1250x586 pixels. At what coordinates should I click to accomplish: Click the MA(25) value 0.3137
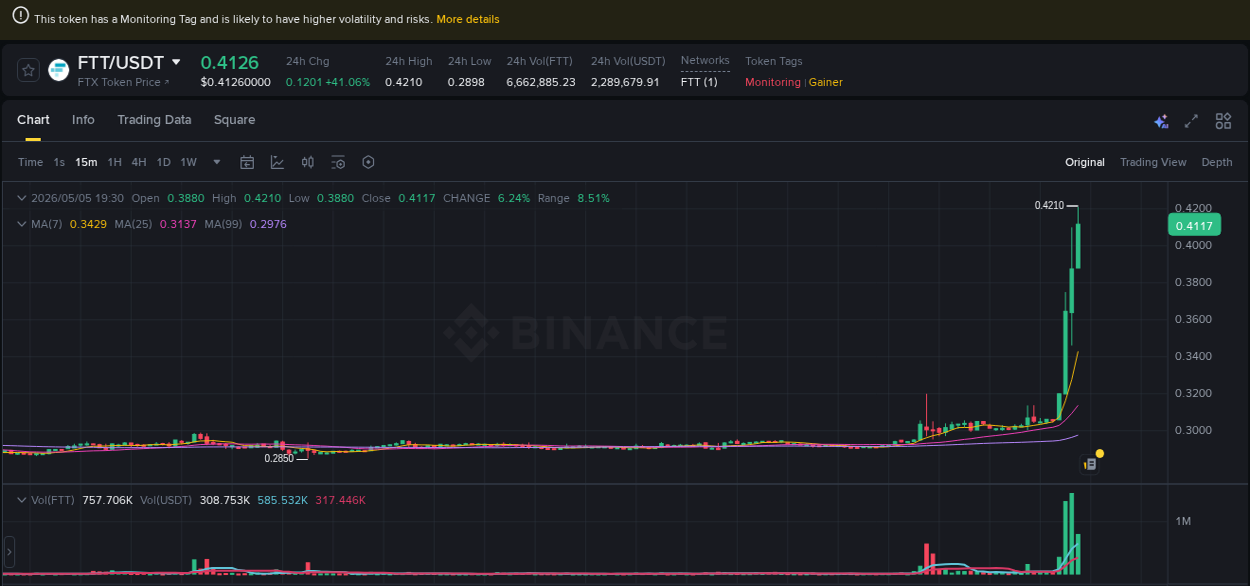click(178, 224)
